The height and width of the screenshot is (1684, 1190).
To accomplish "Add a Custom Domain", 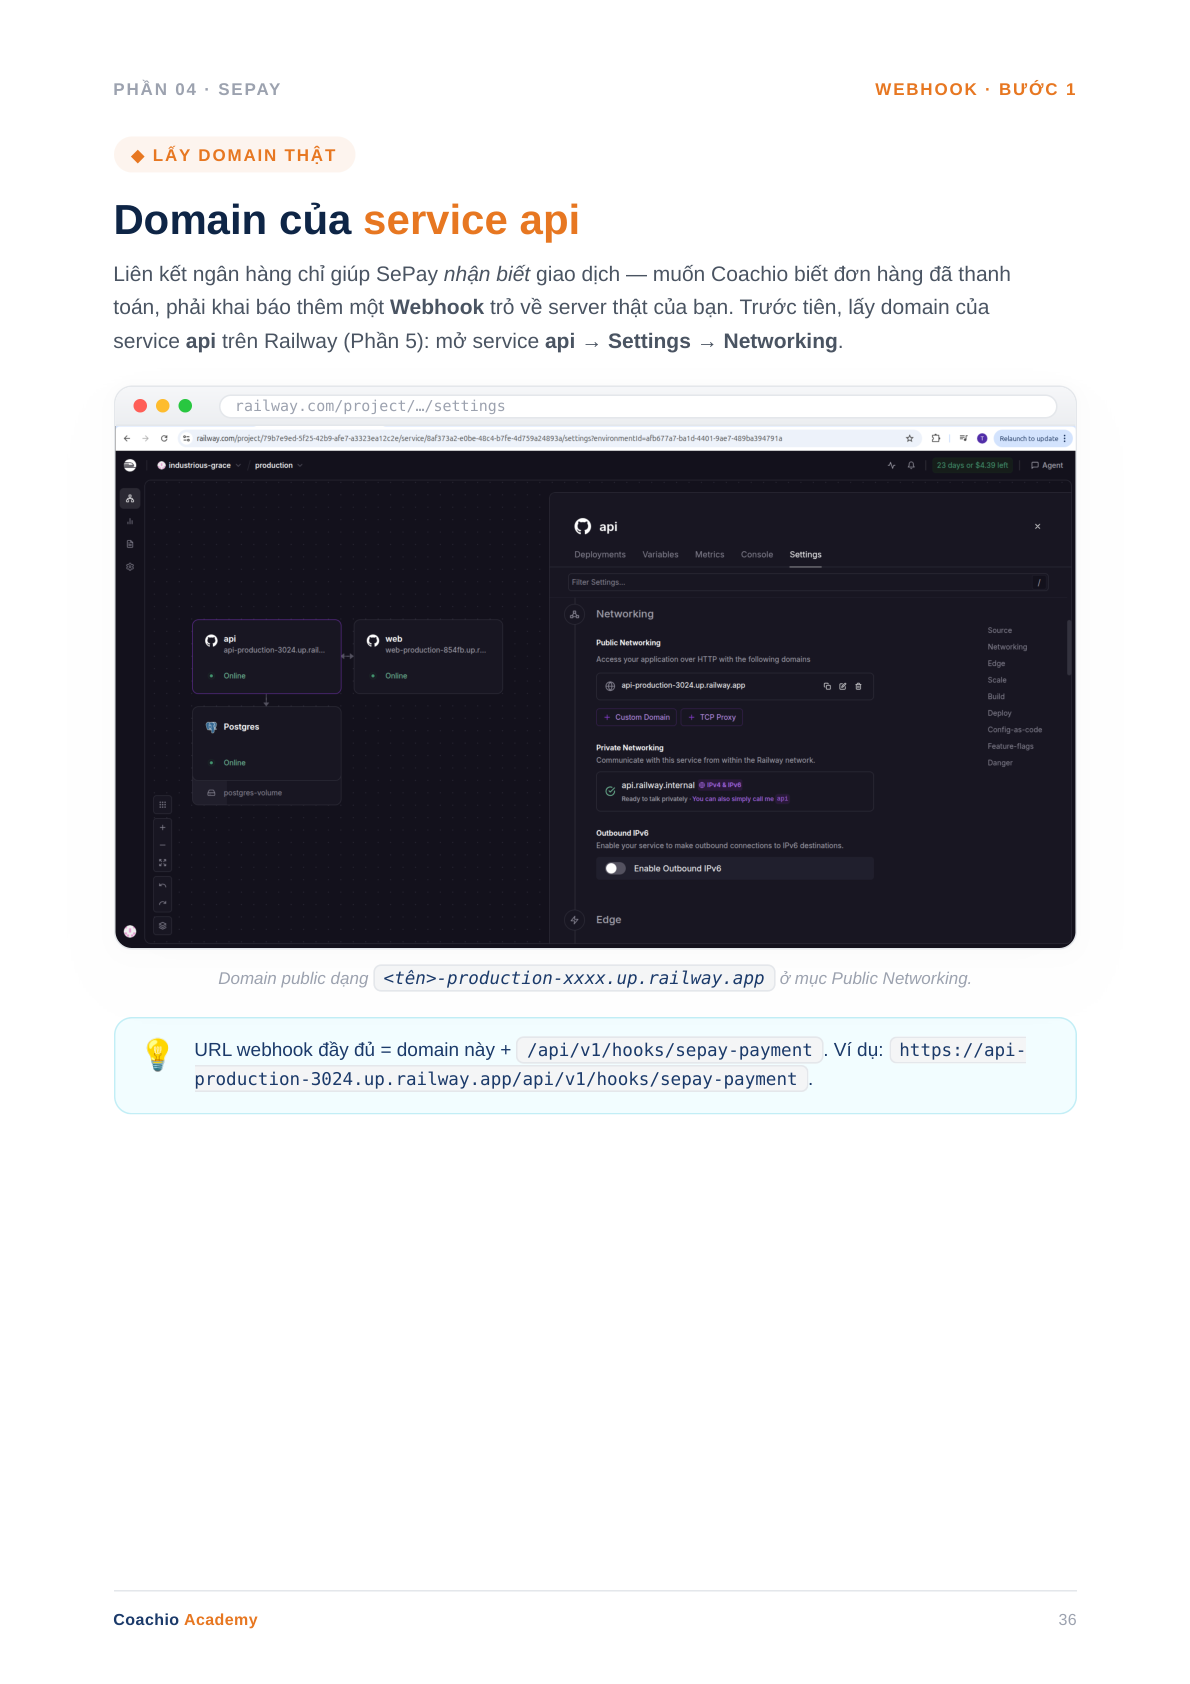I will [637, 717].
